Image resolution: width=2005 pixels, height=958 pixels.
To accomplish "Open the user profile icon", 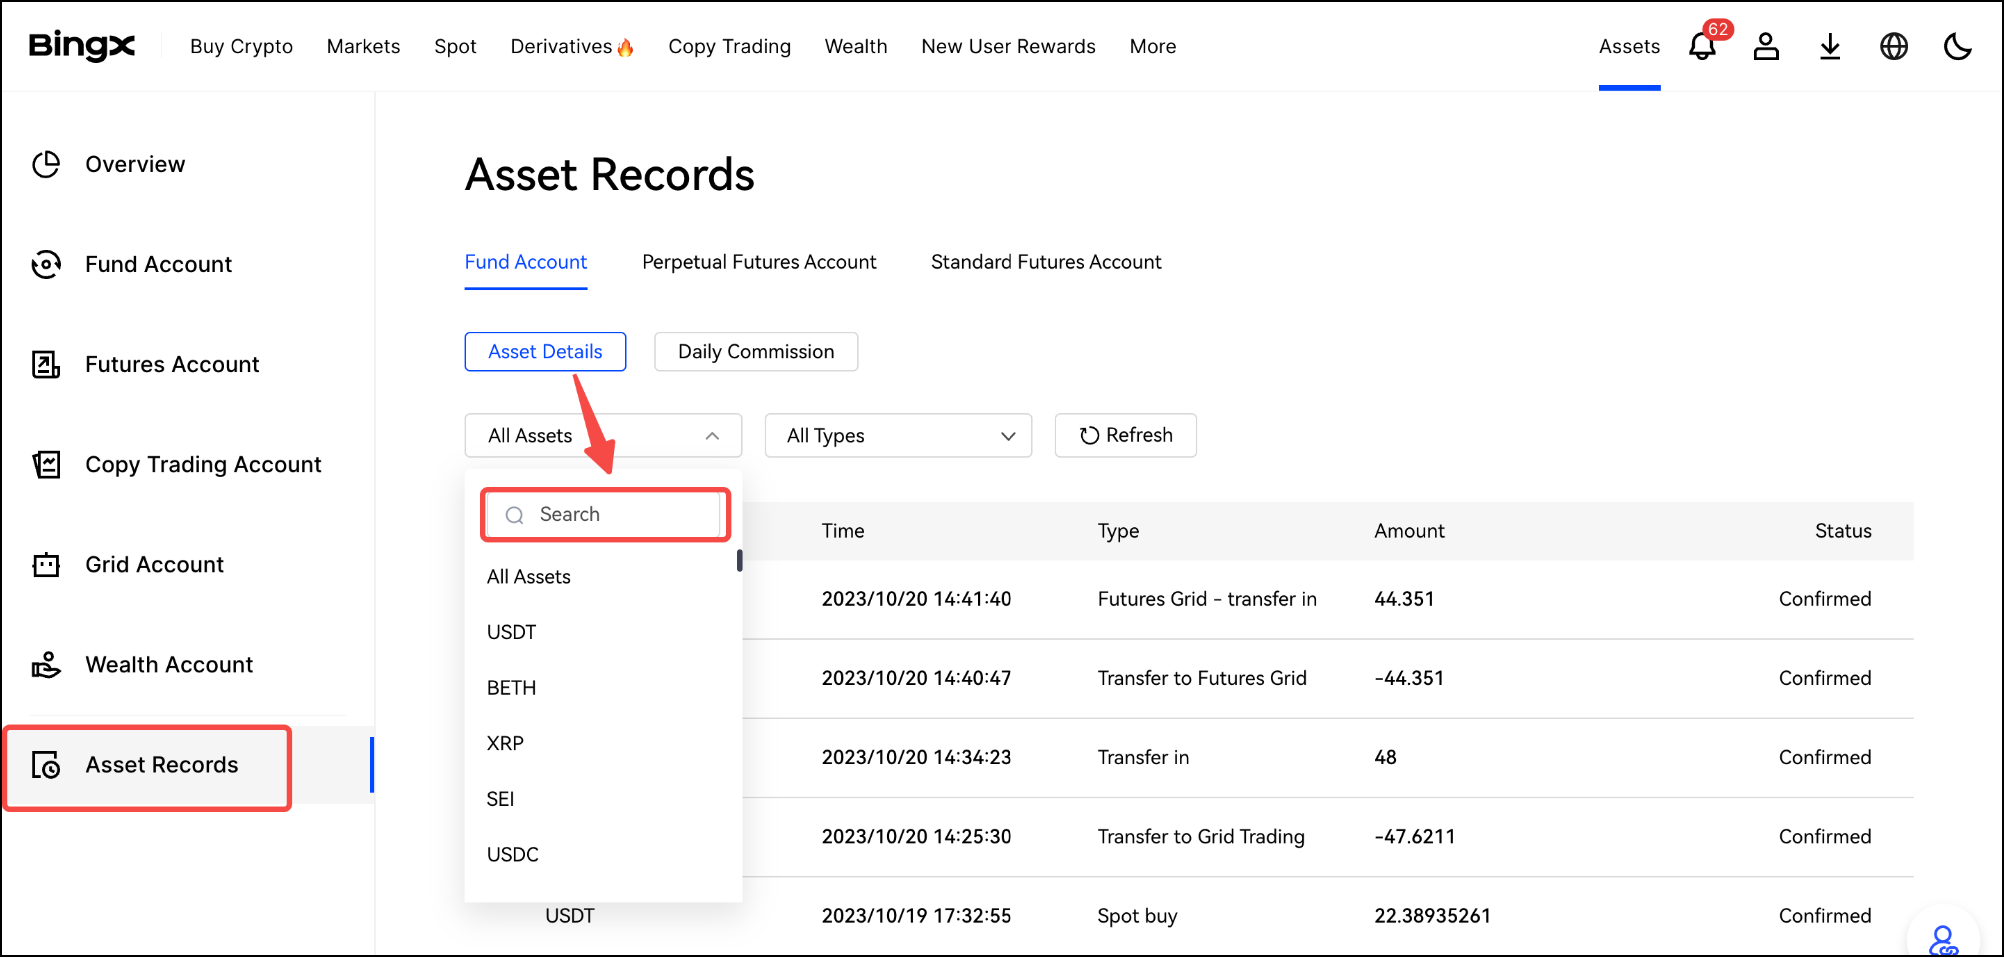I will pos(1766,47).
